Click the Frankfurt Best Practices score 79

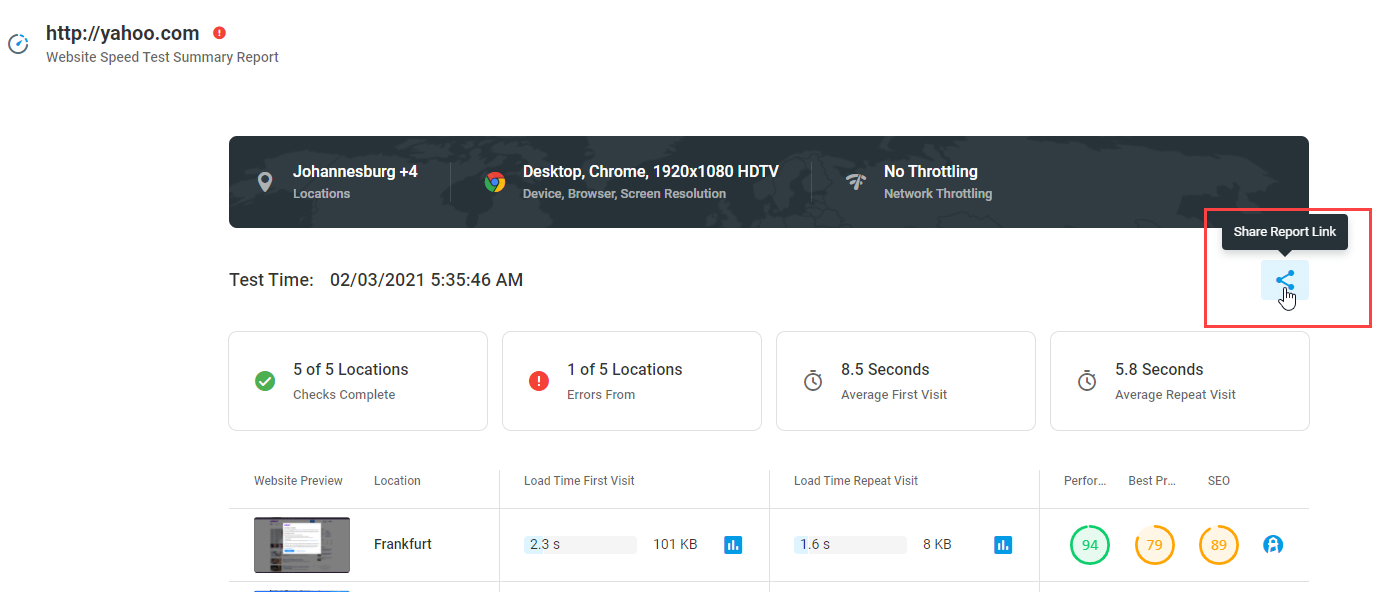coord(1154,545)
